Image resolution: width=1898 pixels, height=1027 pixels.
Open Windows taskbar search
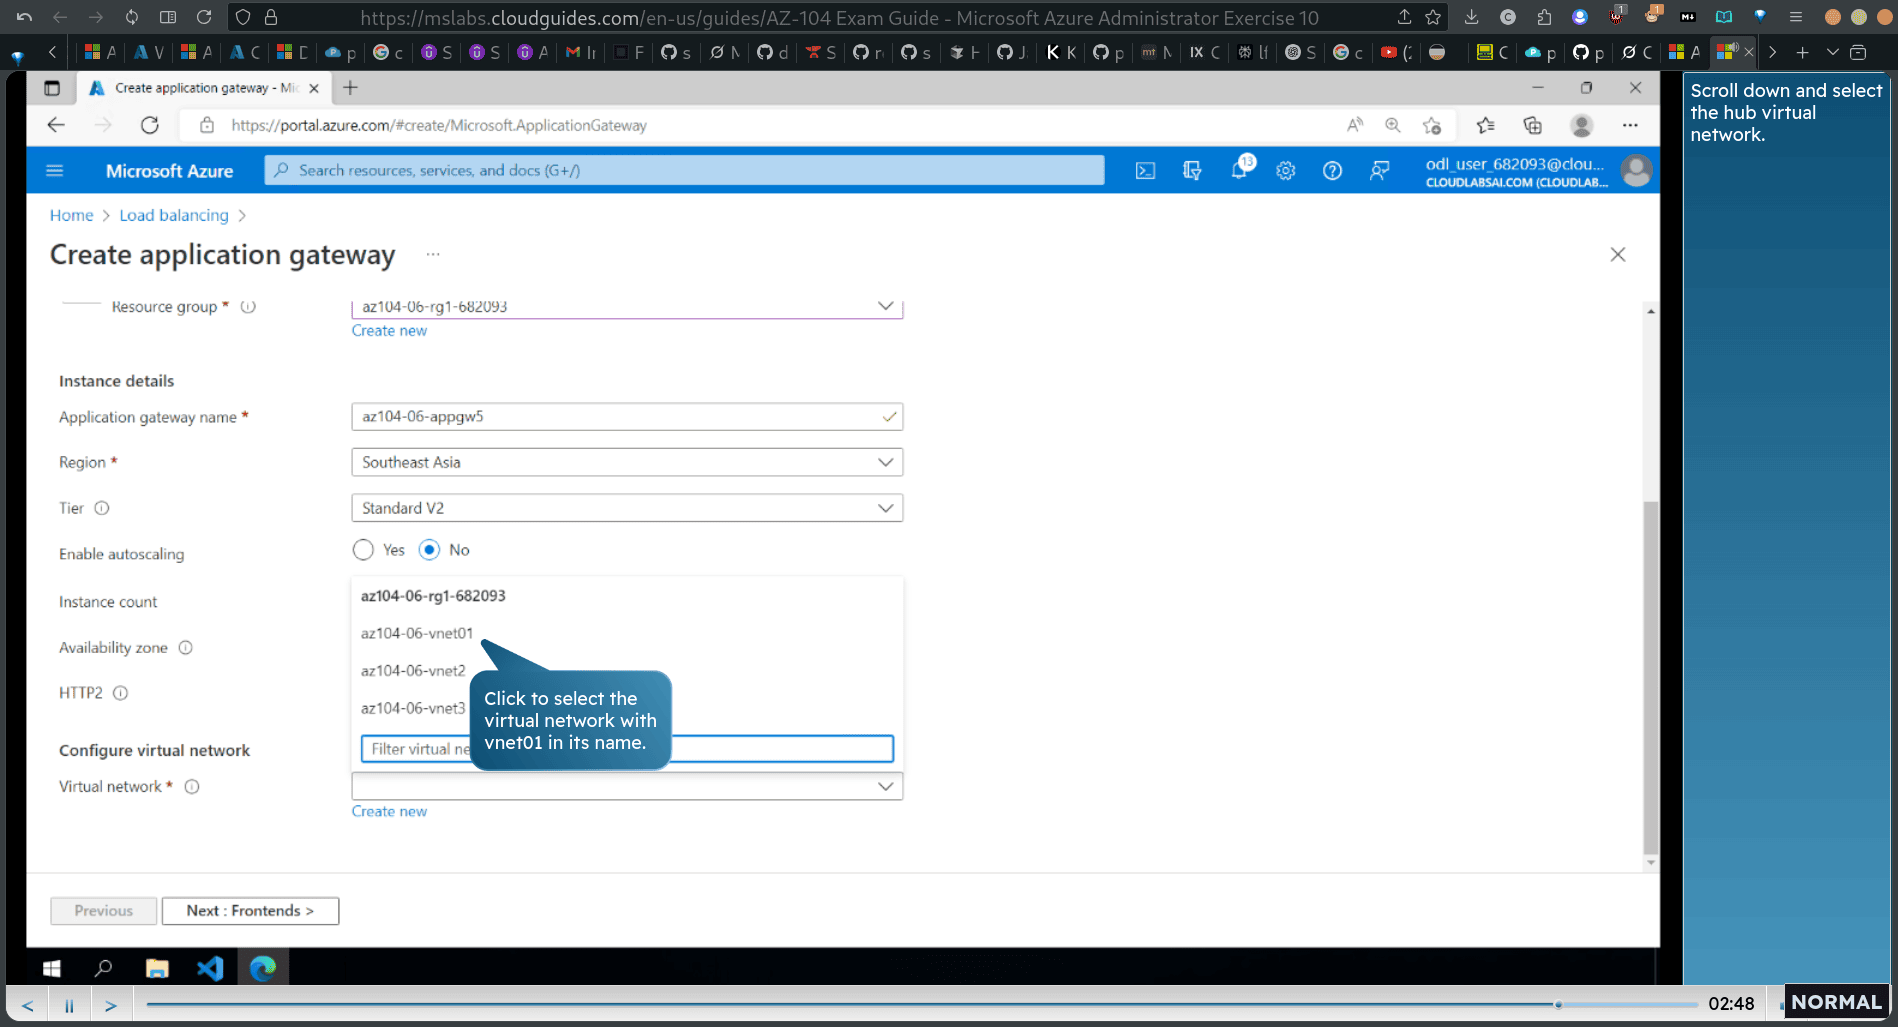coord(103,968)
